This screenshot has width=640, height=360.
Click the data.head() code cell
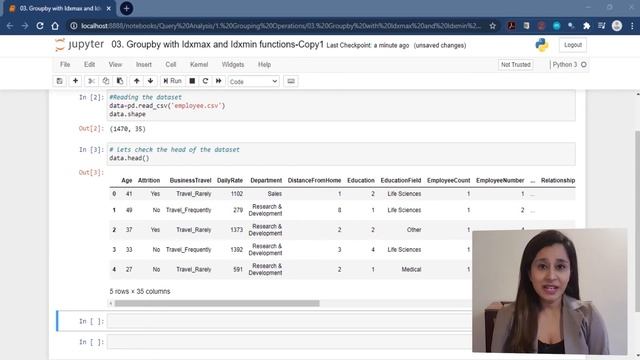(x=341, y=154)
